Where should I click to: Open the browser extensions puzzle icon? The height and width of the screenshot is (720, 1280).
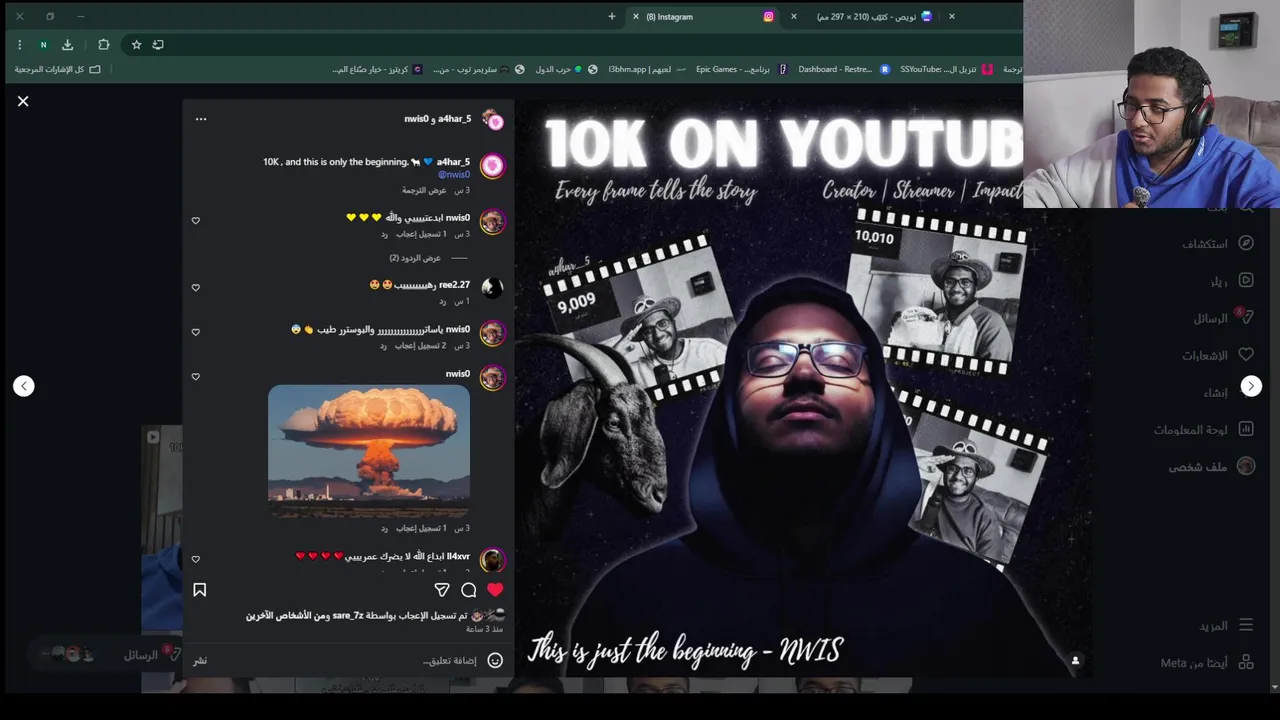pos(103,44)
